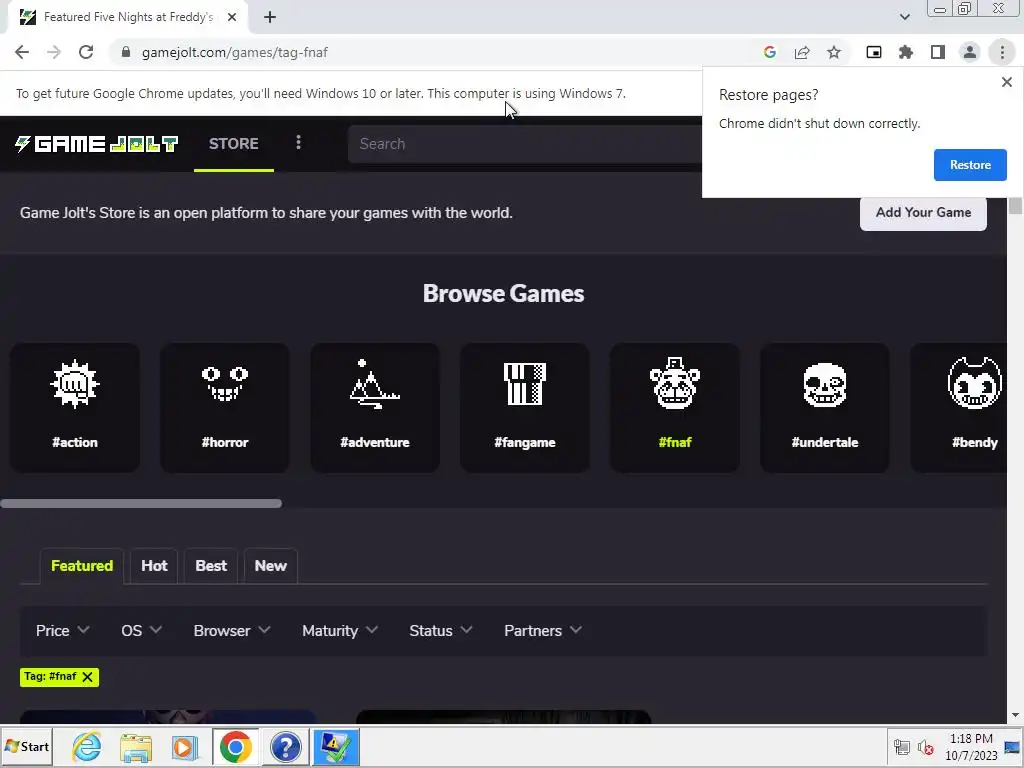Open the picture-in-picture media control icon
Viewport: 1024px width, 768px height.
click(874, 52)
